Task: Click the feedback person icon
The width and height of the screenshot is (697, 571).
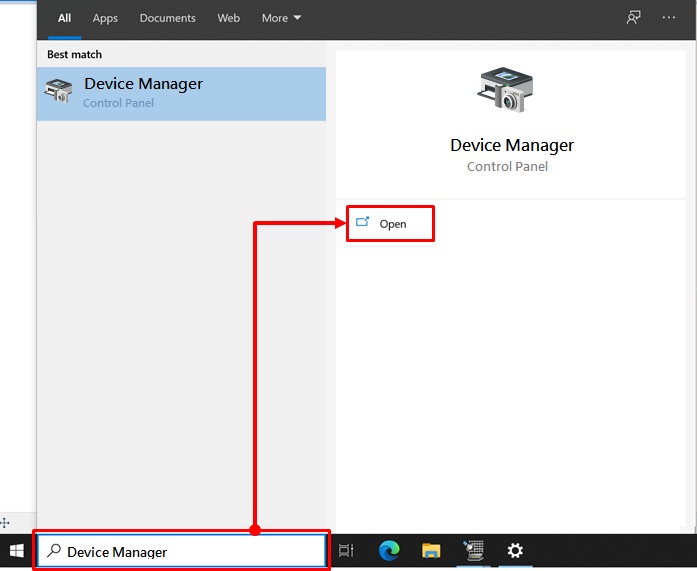Action: [633, 18]
